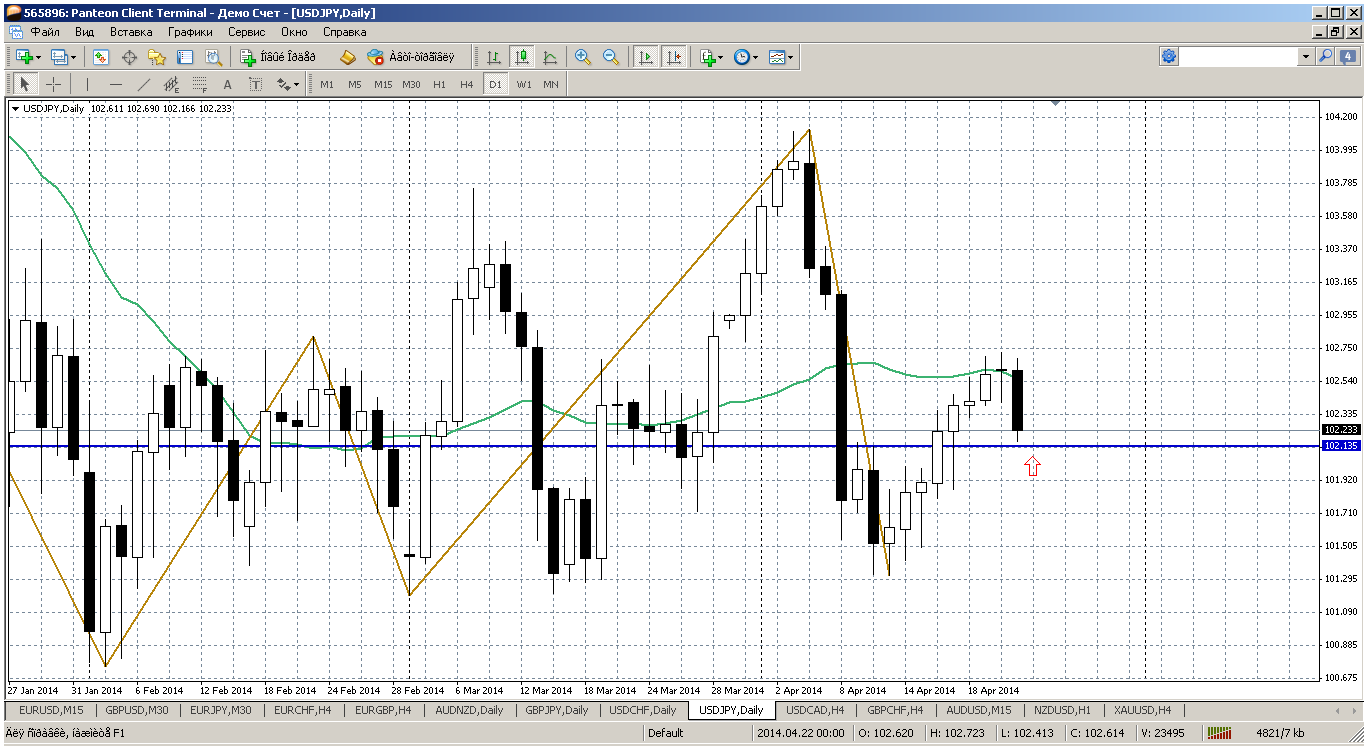Open the Справка menu
Viewport: 1368px width, 746px height.
345,32
